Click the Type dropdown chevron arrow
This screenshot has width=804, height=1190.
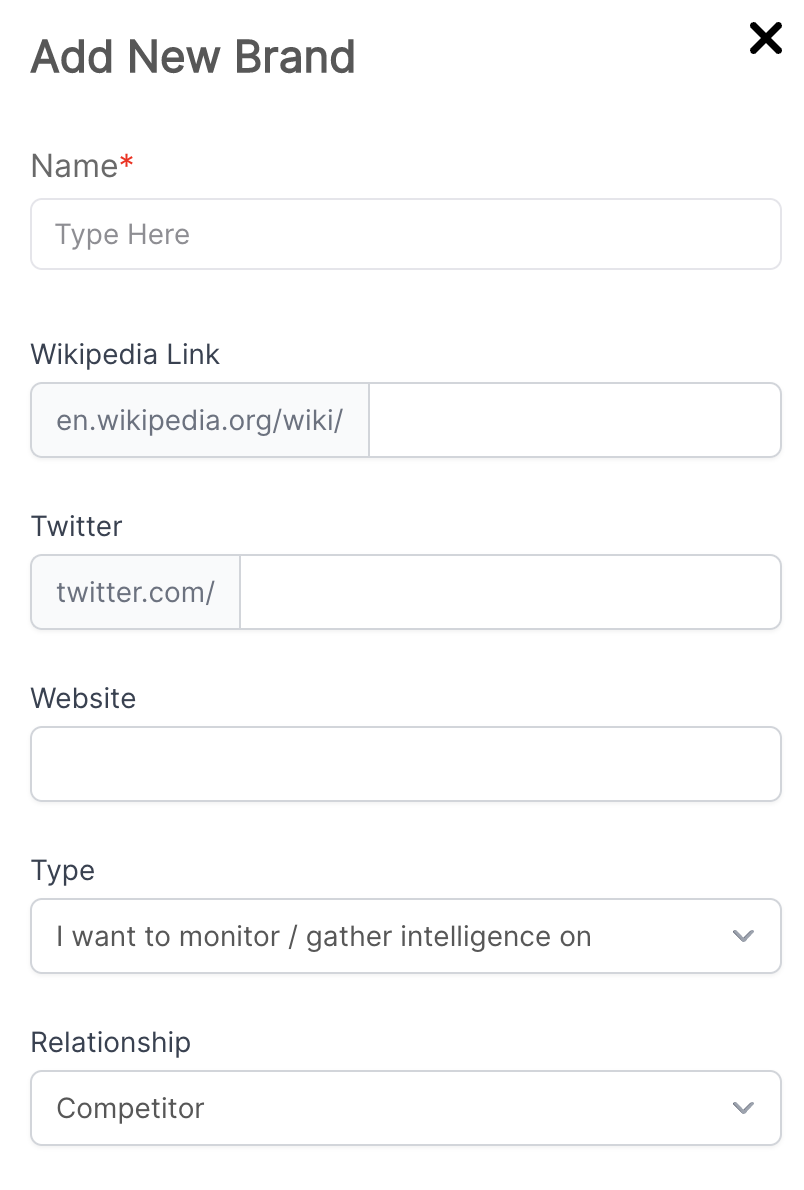742,936
